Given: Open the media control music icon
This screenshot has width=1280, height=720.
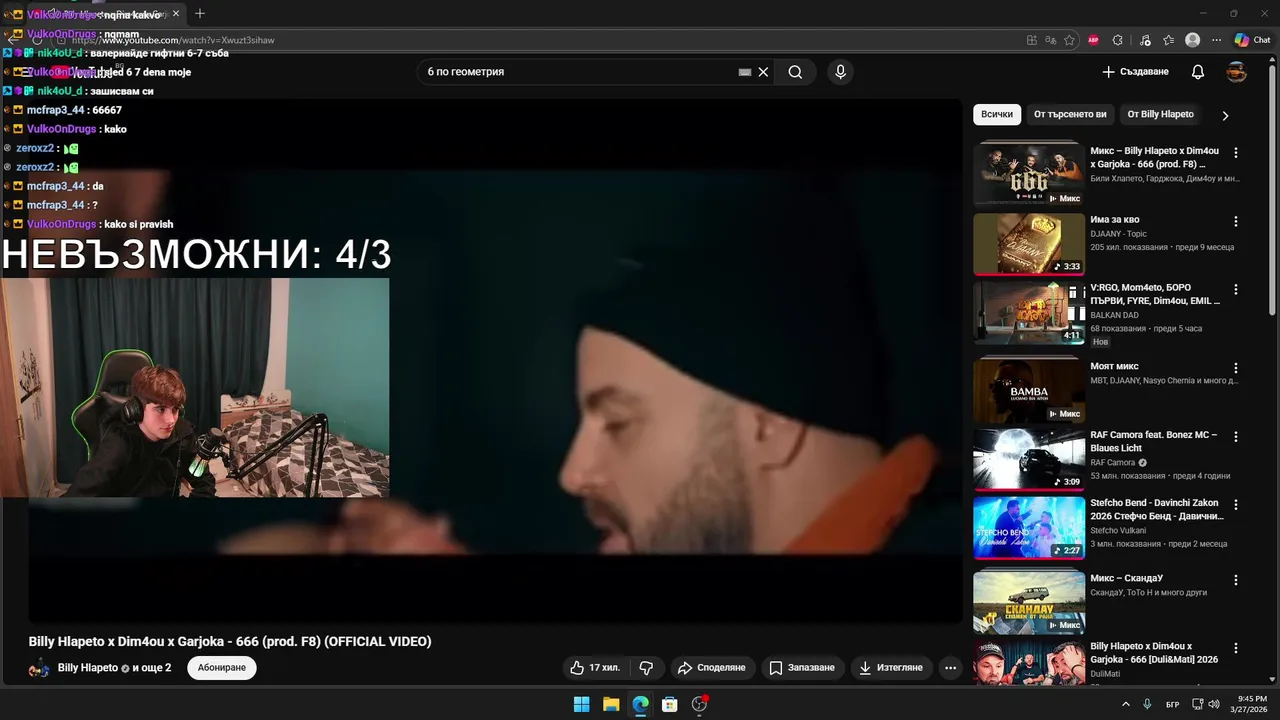Looking at the screenshot, I should pyautogui.click(x=1143, y=40).
